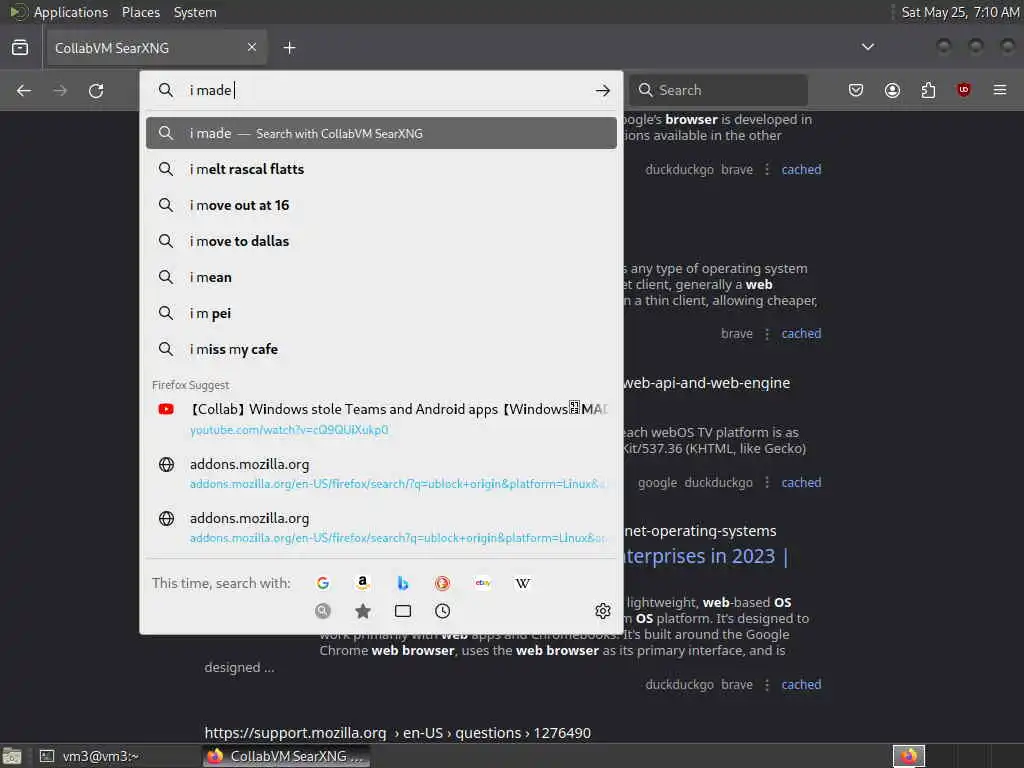The image size is (1024, 768).
Task: Open 'cached' link beside google duckduckgo
Action: pyautogui.click(x=801, y=483)
